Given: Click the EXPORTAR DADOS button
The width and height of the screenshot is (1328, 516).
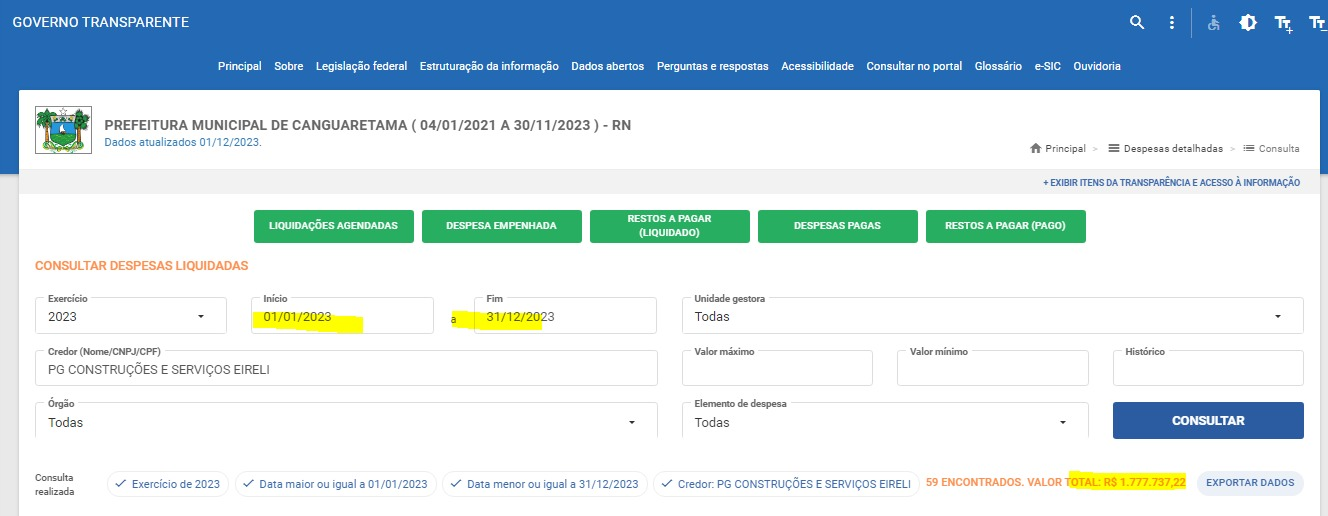Looking at the screenshot, I should (x=1250, y=483).
